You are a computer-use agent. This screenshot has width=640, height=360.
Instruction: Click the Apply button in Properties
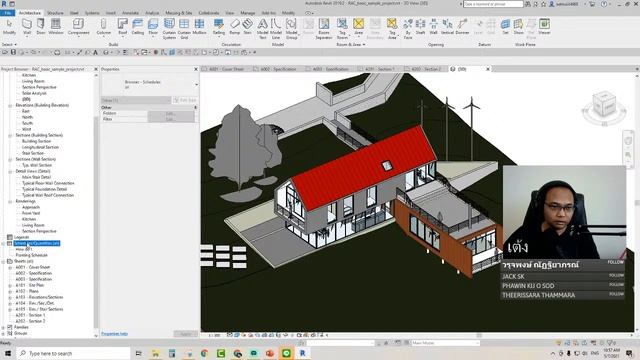[186, 334]
